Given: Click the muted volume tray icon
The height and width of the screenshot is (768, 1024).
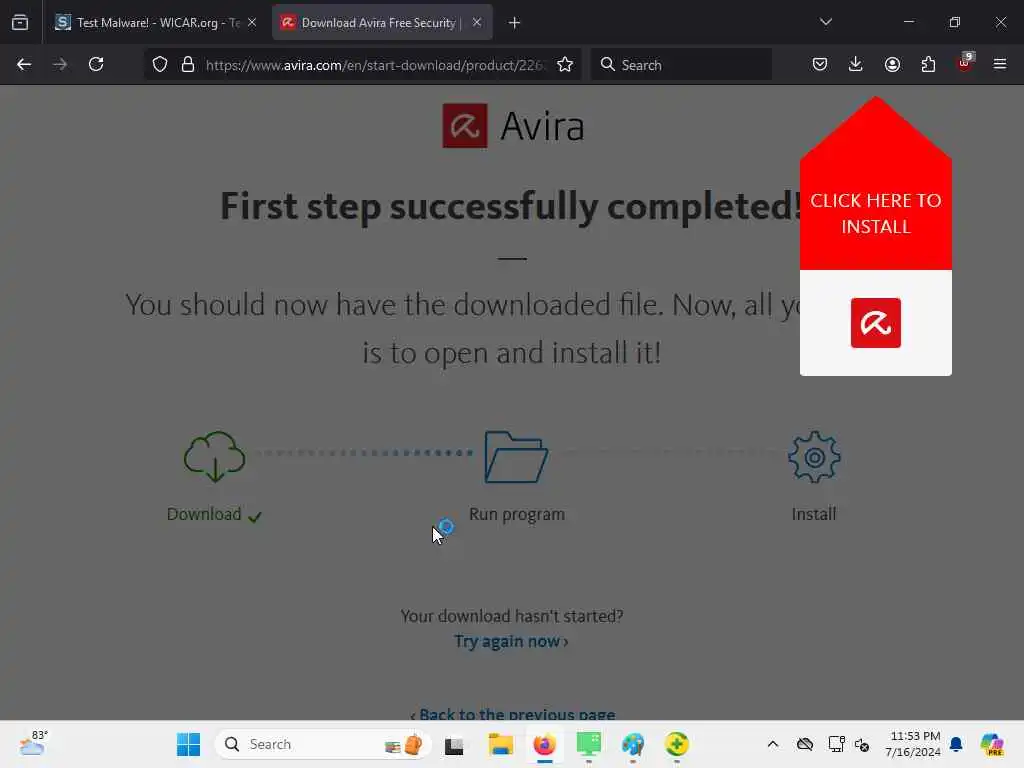Looking at the screenshot, I should click(862, 744).
